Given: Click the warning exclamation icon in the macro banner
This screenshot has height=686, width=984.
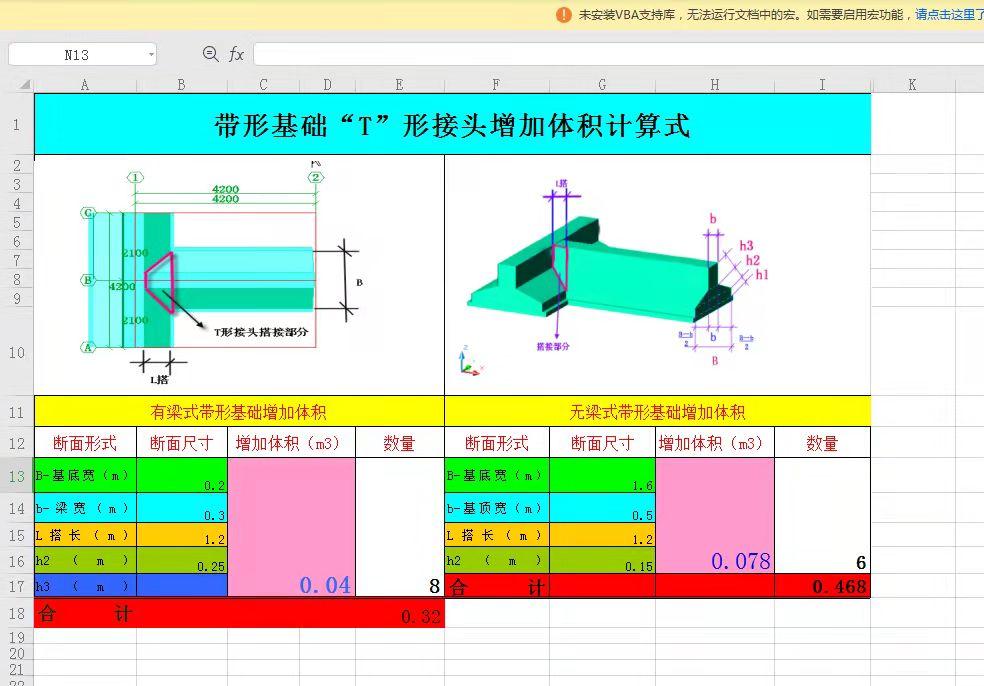Looking at the screenshot, I should tap(565, 16).
